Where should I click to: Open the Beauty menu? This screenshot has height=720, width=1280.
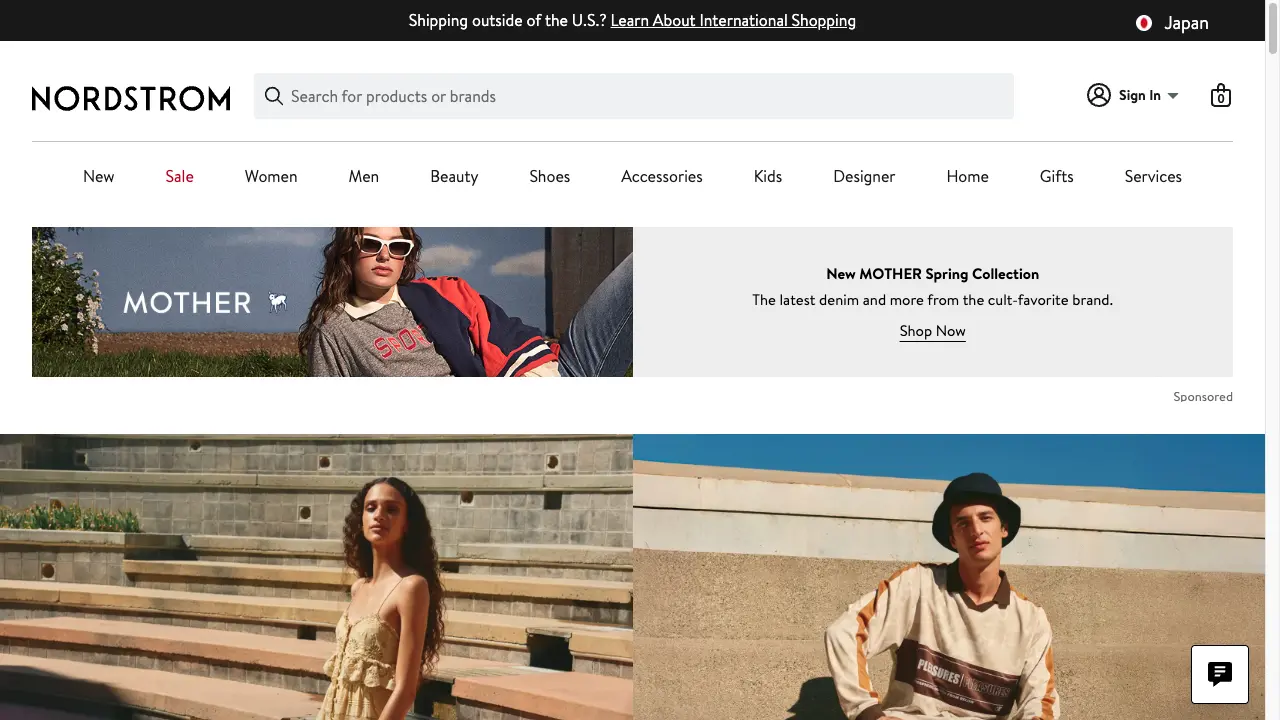click(454, 176)
